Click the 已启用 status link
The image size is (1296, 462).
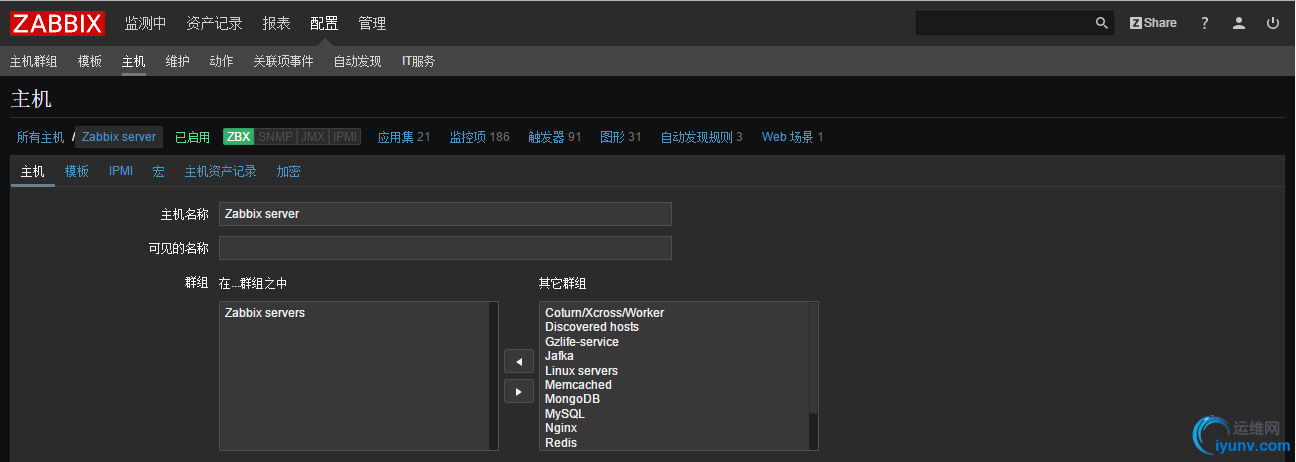(x=192, y=137)
